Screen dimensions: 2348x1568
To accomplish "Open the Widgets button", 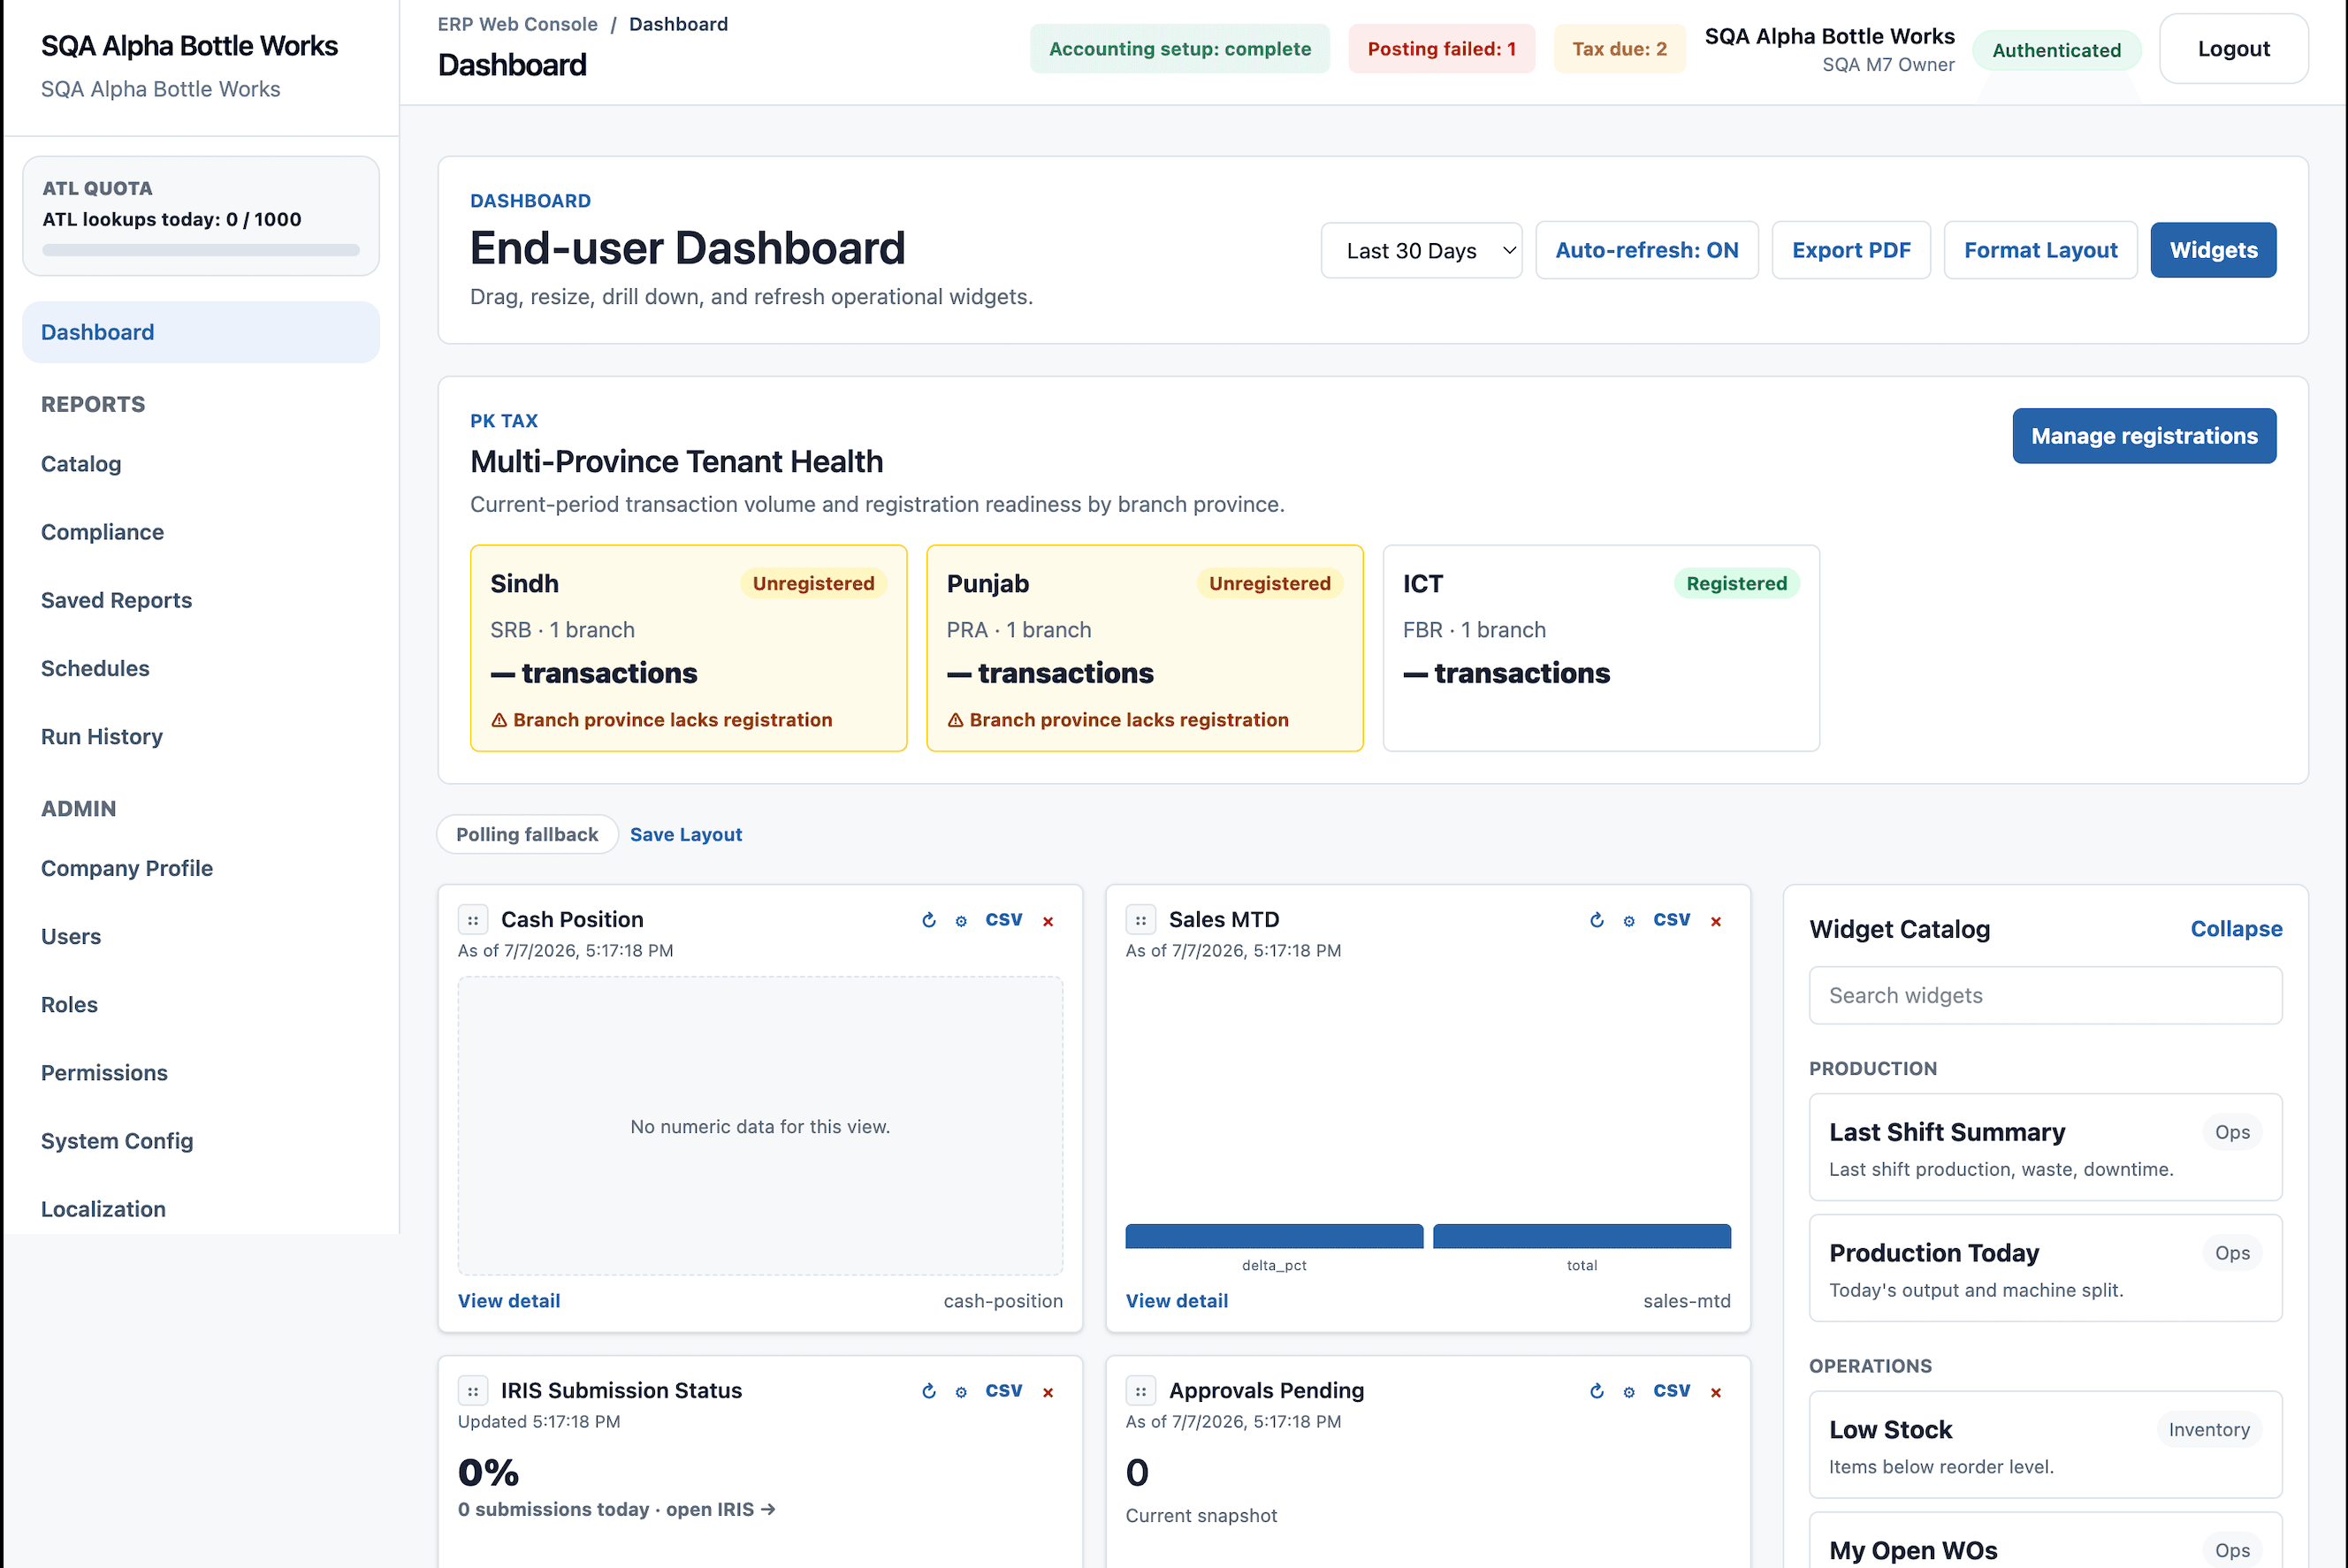I will click(2213, 250).
